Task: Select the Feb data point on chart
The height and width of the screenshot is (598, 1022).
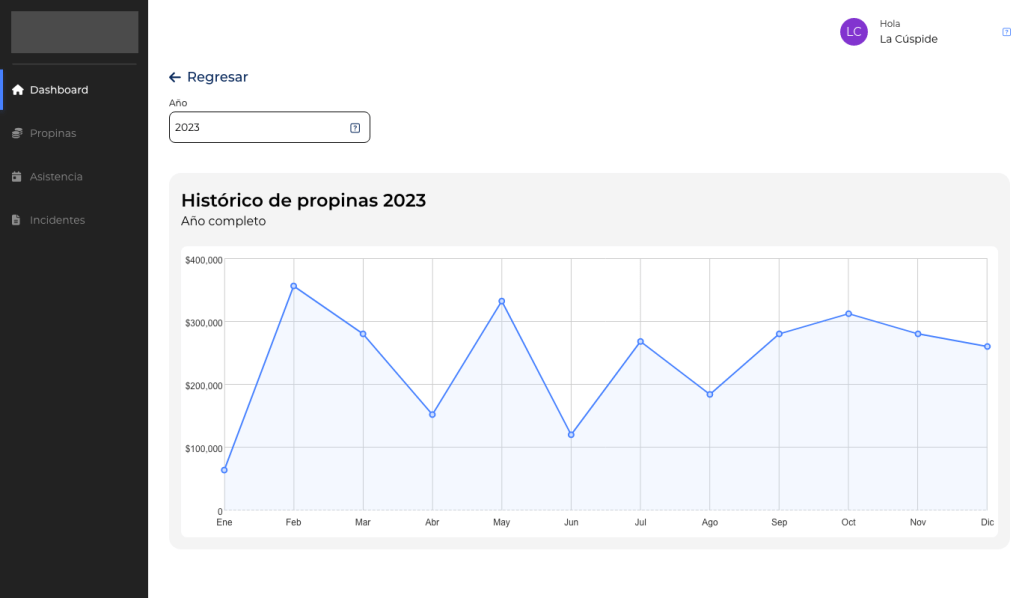Action: tap(293, 286)
